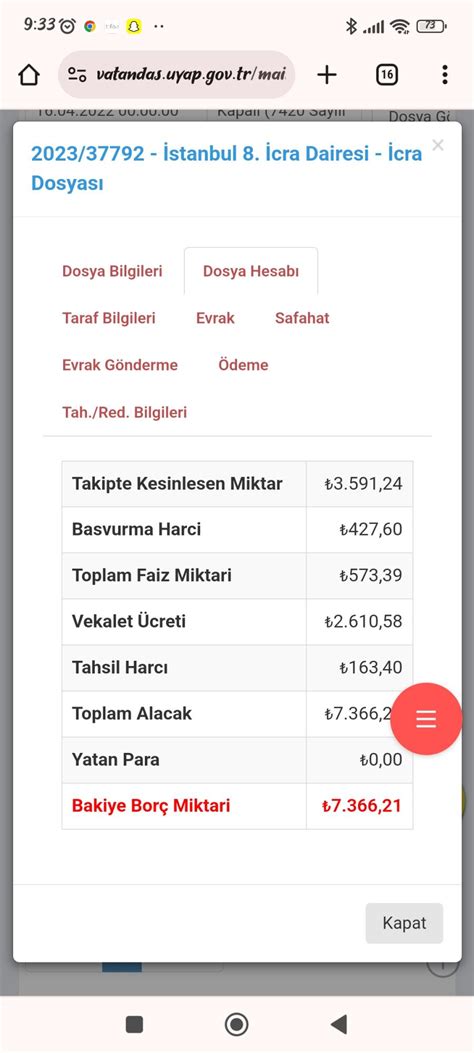Open the Taraf Bilgileri tab
Viewport: 474px width, 1053px height.
109,318
